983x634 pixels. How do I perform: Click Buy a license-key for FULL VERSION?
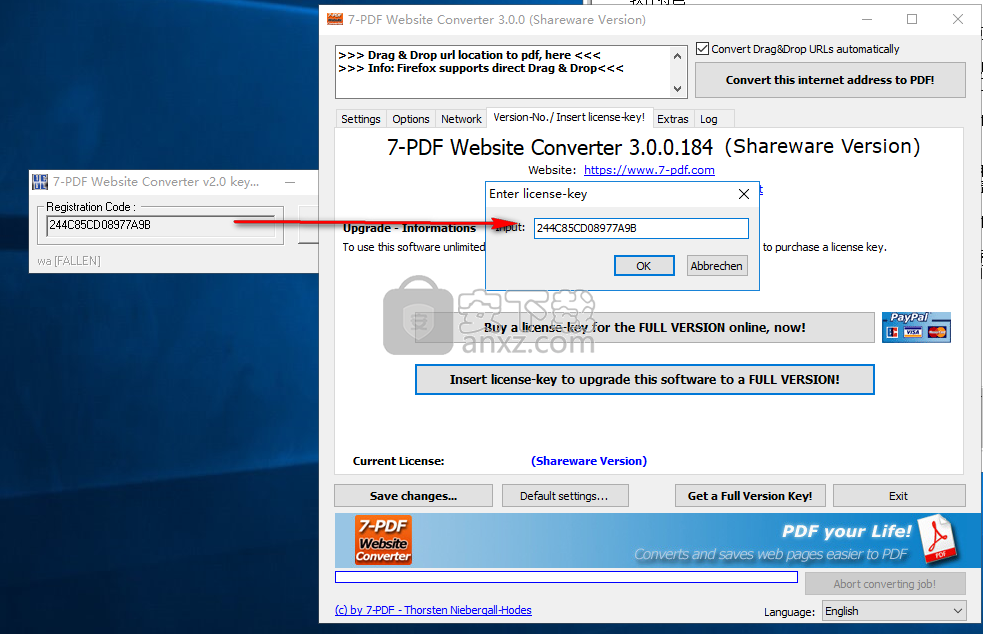[x=644, y=327]
